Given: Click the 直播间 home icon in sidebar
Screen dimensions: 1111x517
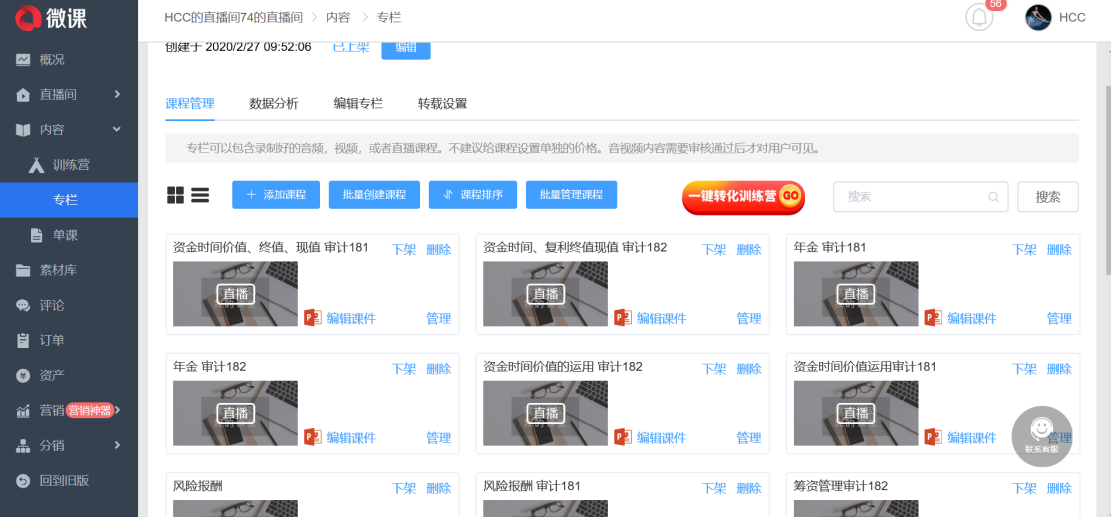Looking at the screenshot, I should coord(23,94).
